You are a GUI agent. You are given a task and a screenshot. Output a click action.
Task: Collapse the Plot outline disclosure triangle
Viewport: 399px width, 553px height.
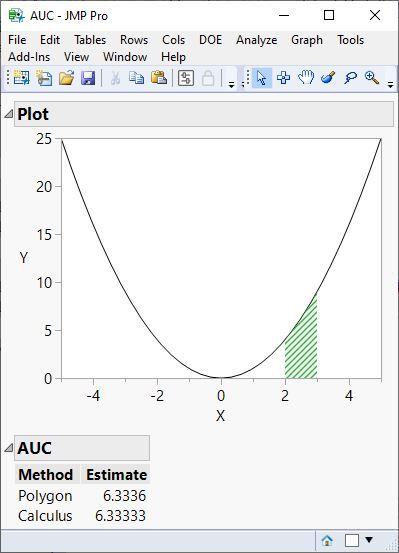pyautogui.click(x=8, y=113)
